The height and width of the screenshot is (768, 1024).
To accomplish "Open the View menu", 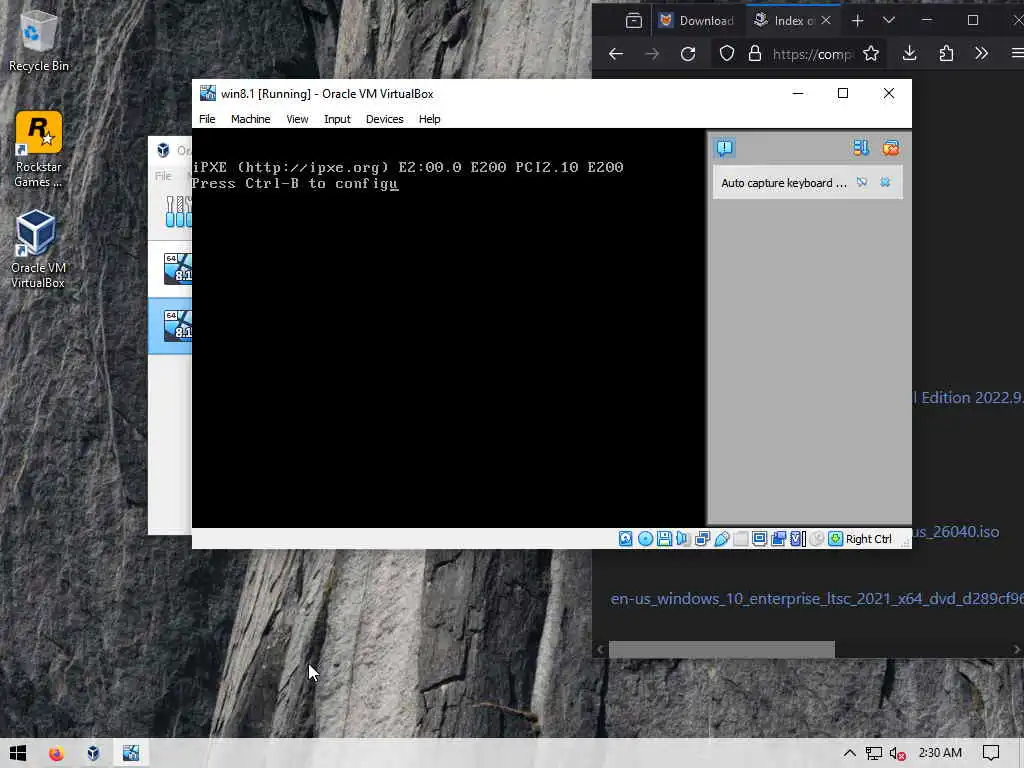I will pos(297,119).
